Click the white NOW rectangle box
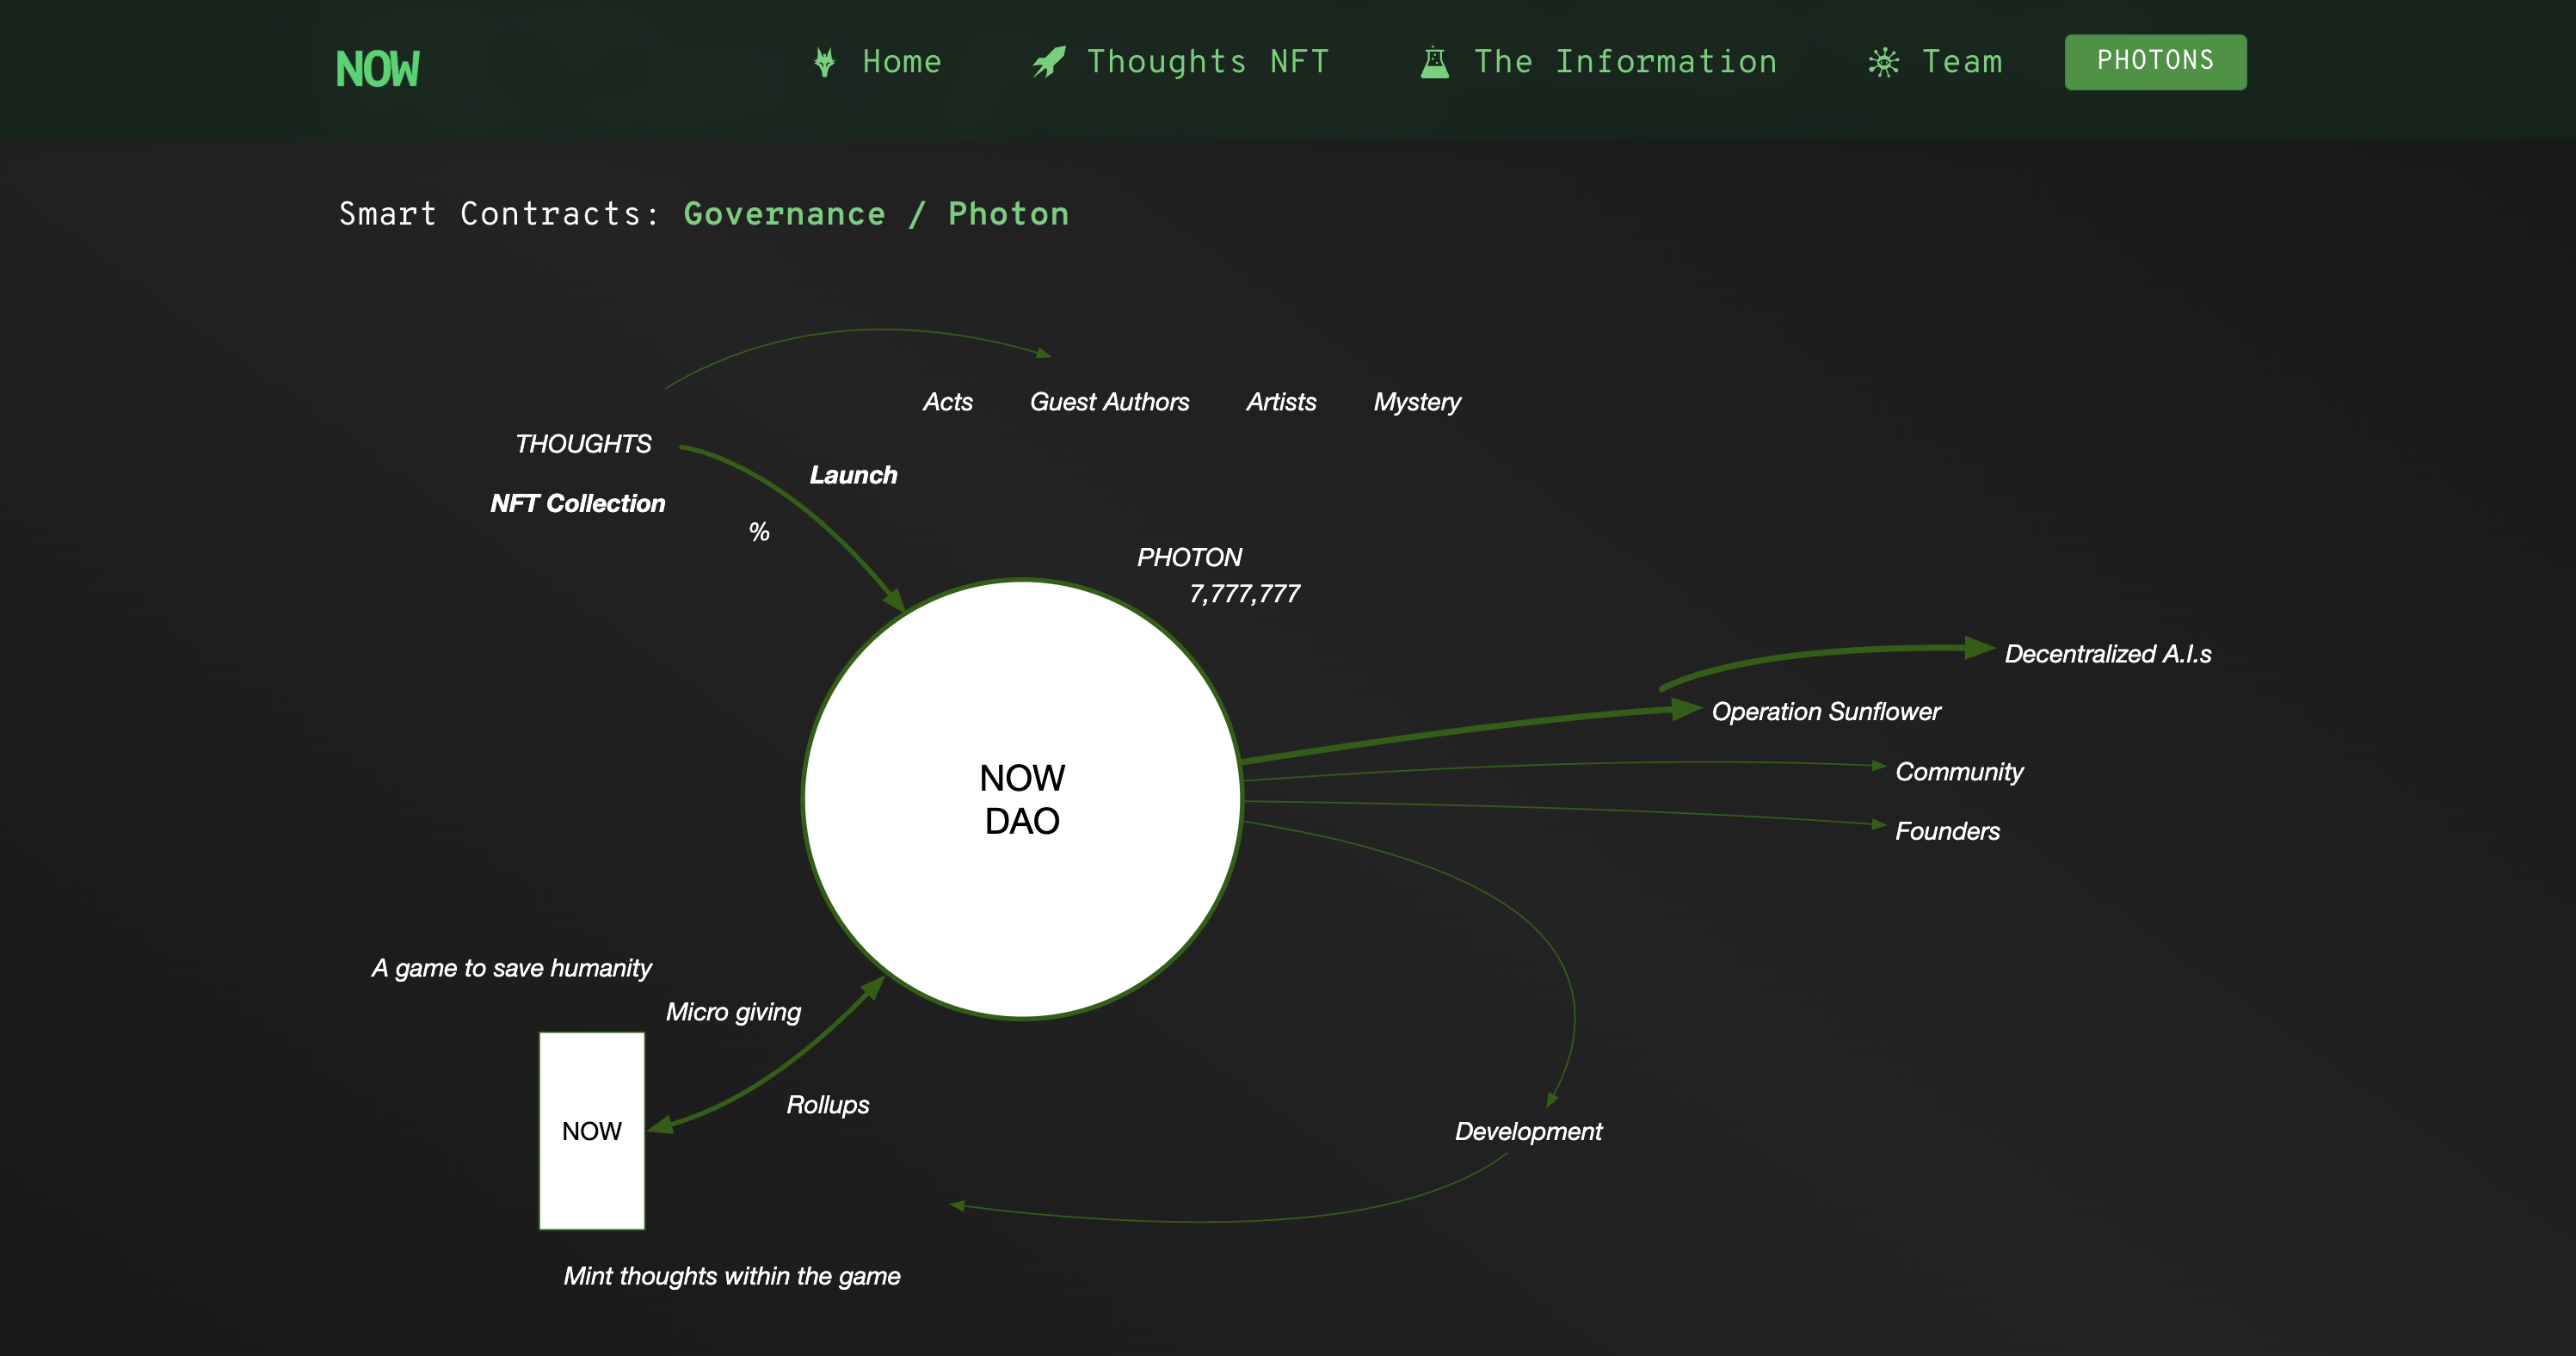 [592, 1131]
